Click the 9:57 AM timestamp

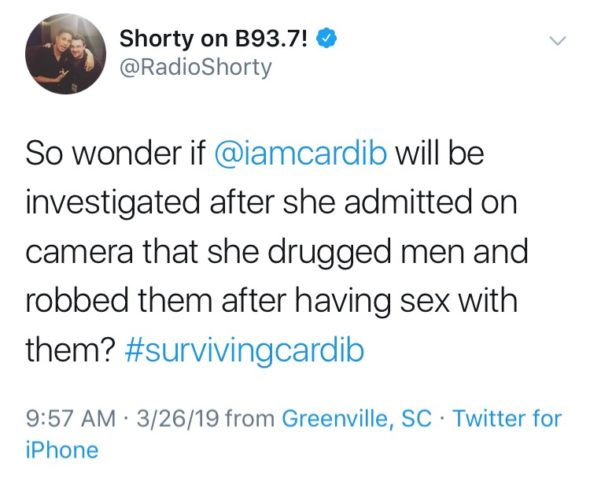(x=71, y=419)
